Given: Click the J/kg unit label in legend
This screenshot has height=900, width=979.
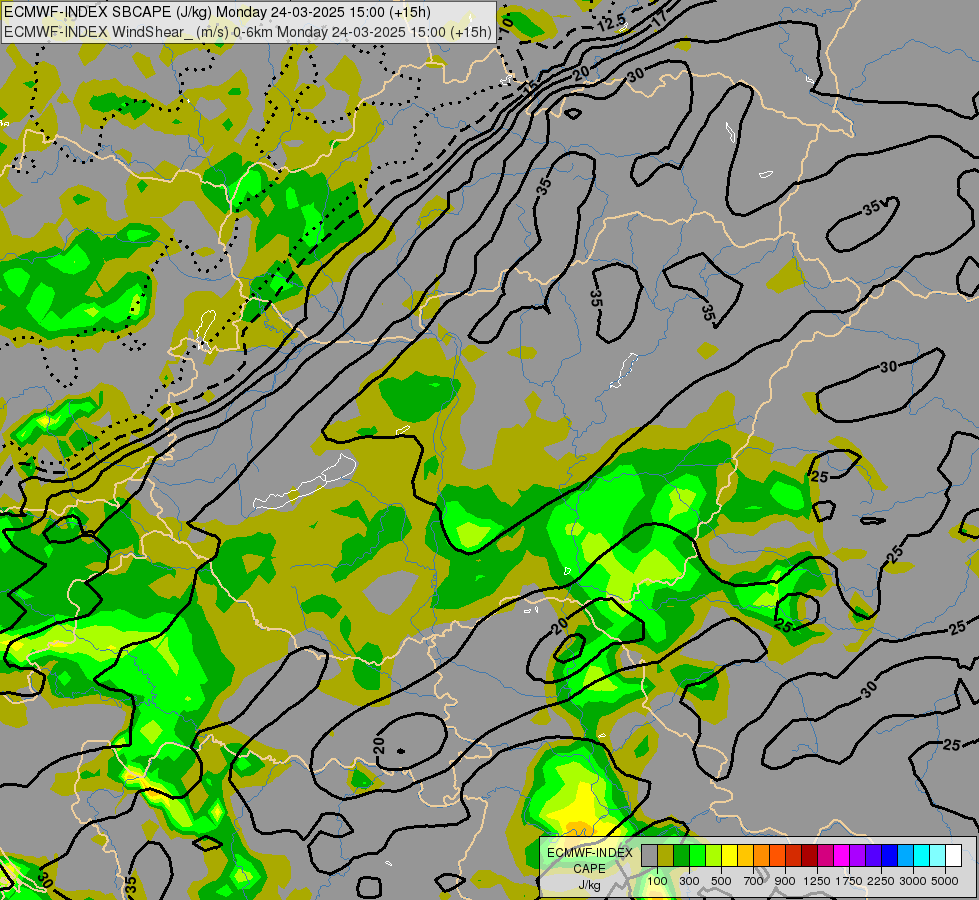Looking at the screenshot, I should (589, 885).
